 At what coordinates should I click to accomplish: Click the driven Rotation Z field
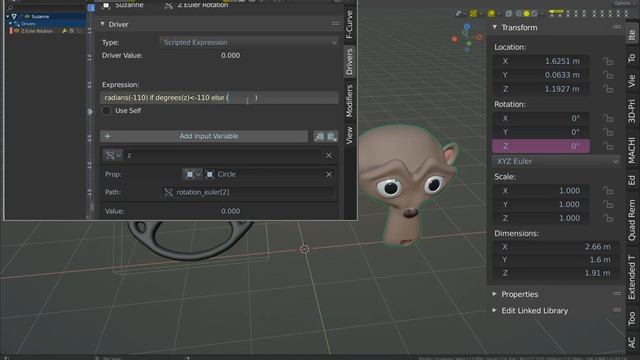pyautogui.click(x=541, y=146)
